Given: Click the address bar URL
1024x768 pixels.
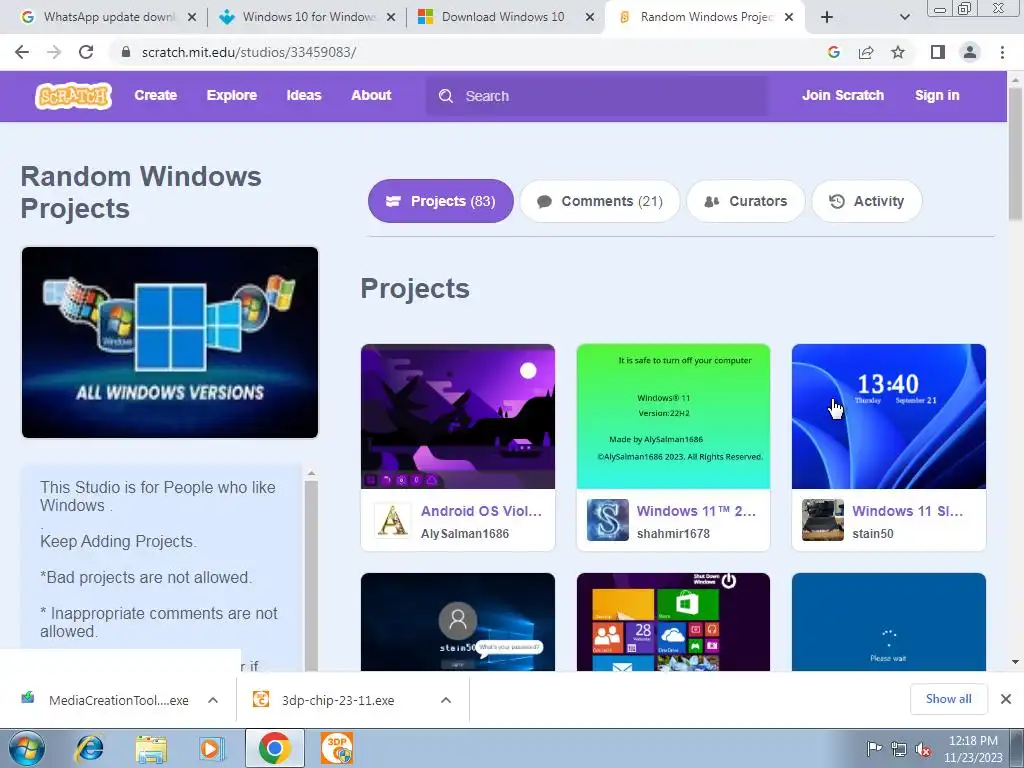Looking at the screenshot, I should click(249, 52).
